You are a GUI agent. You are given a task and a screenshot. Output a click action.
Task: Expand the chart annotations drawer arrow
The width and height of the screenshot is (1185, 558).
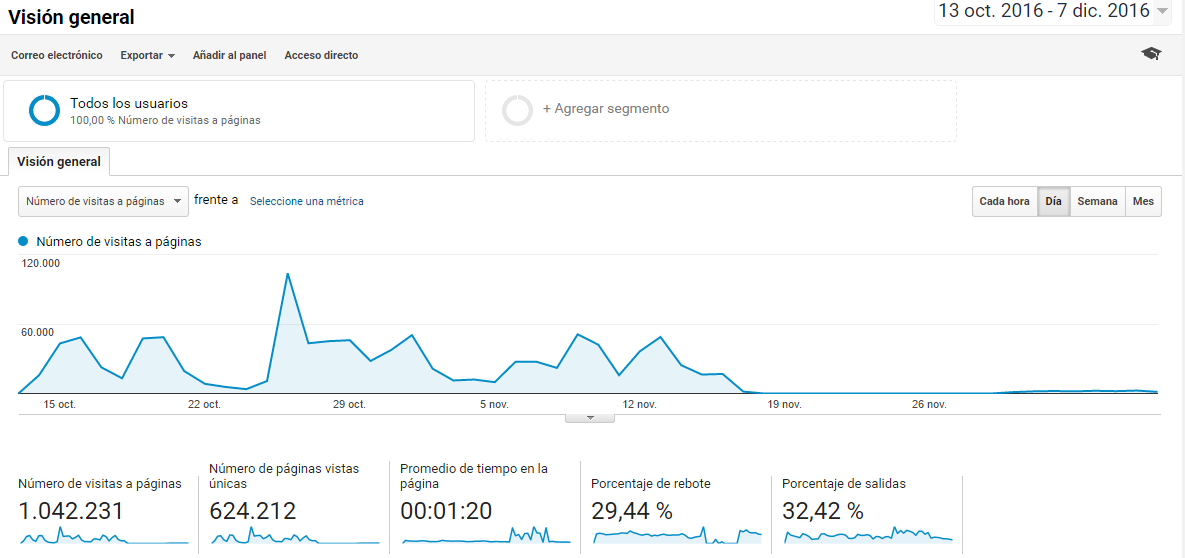[x=590, y=417]
